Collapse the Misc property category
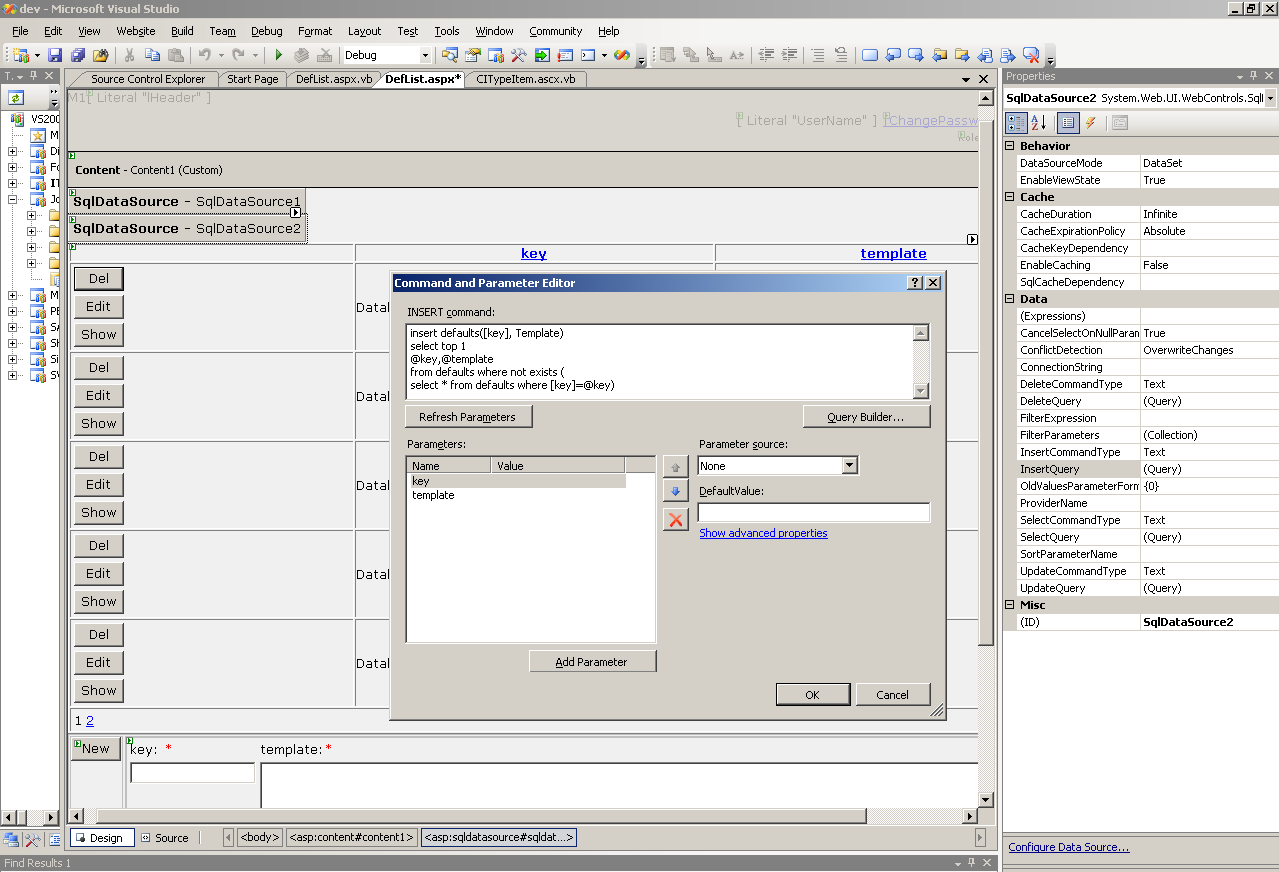The image size is (1279, 872). pos(1010,605)
